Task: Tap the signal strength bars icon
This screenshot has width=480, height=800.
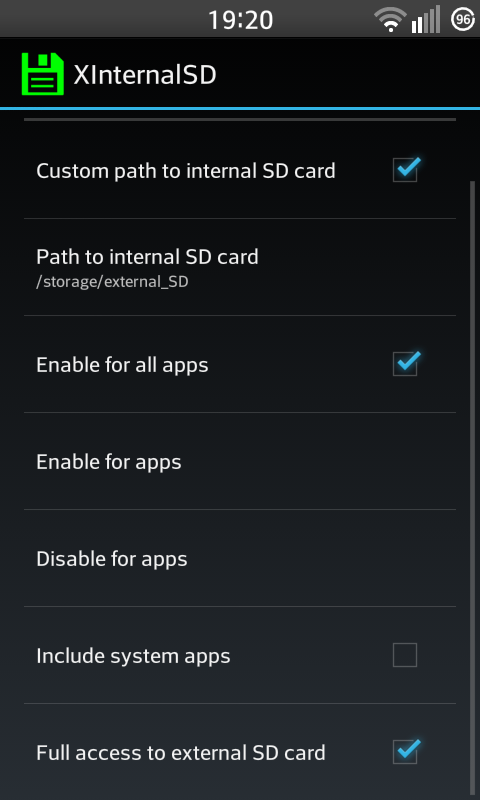Action: click(425, 19)
